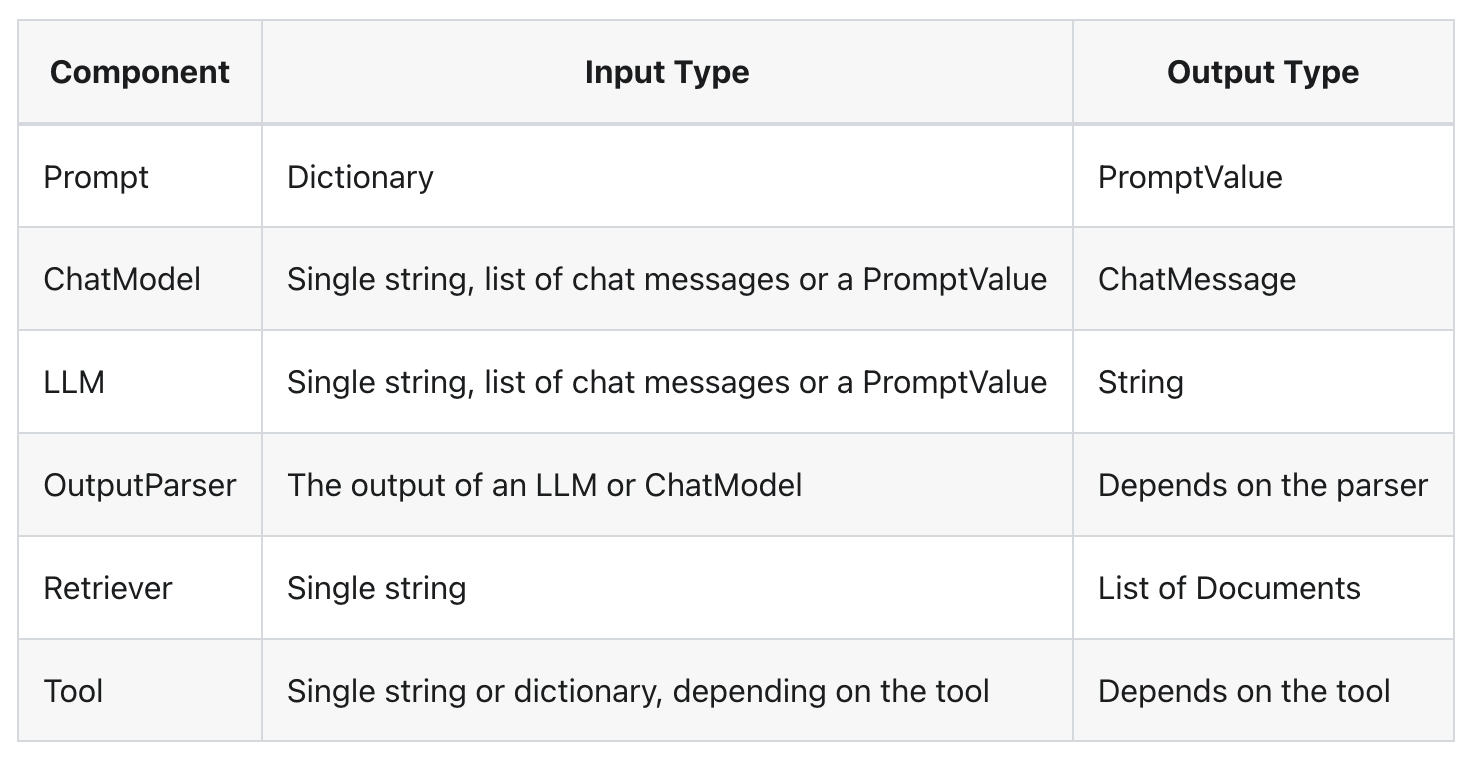Screen dimensions: 1470x760
Task: Click the PromptValue output cell
Action: (x=1189, y=177)
